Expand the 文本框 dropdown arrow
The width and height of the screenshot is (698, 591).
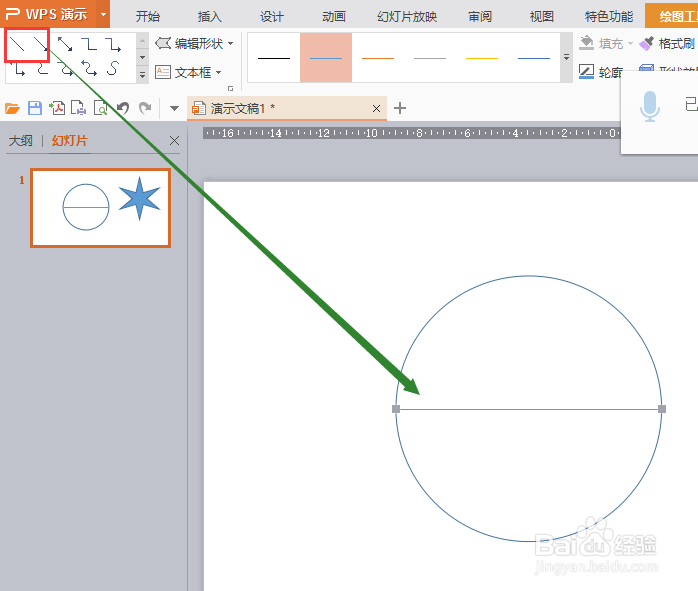tap(219, 72)
